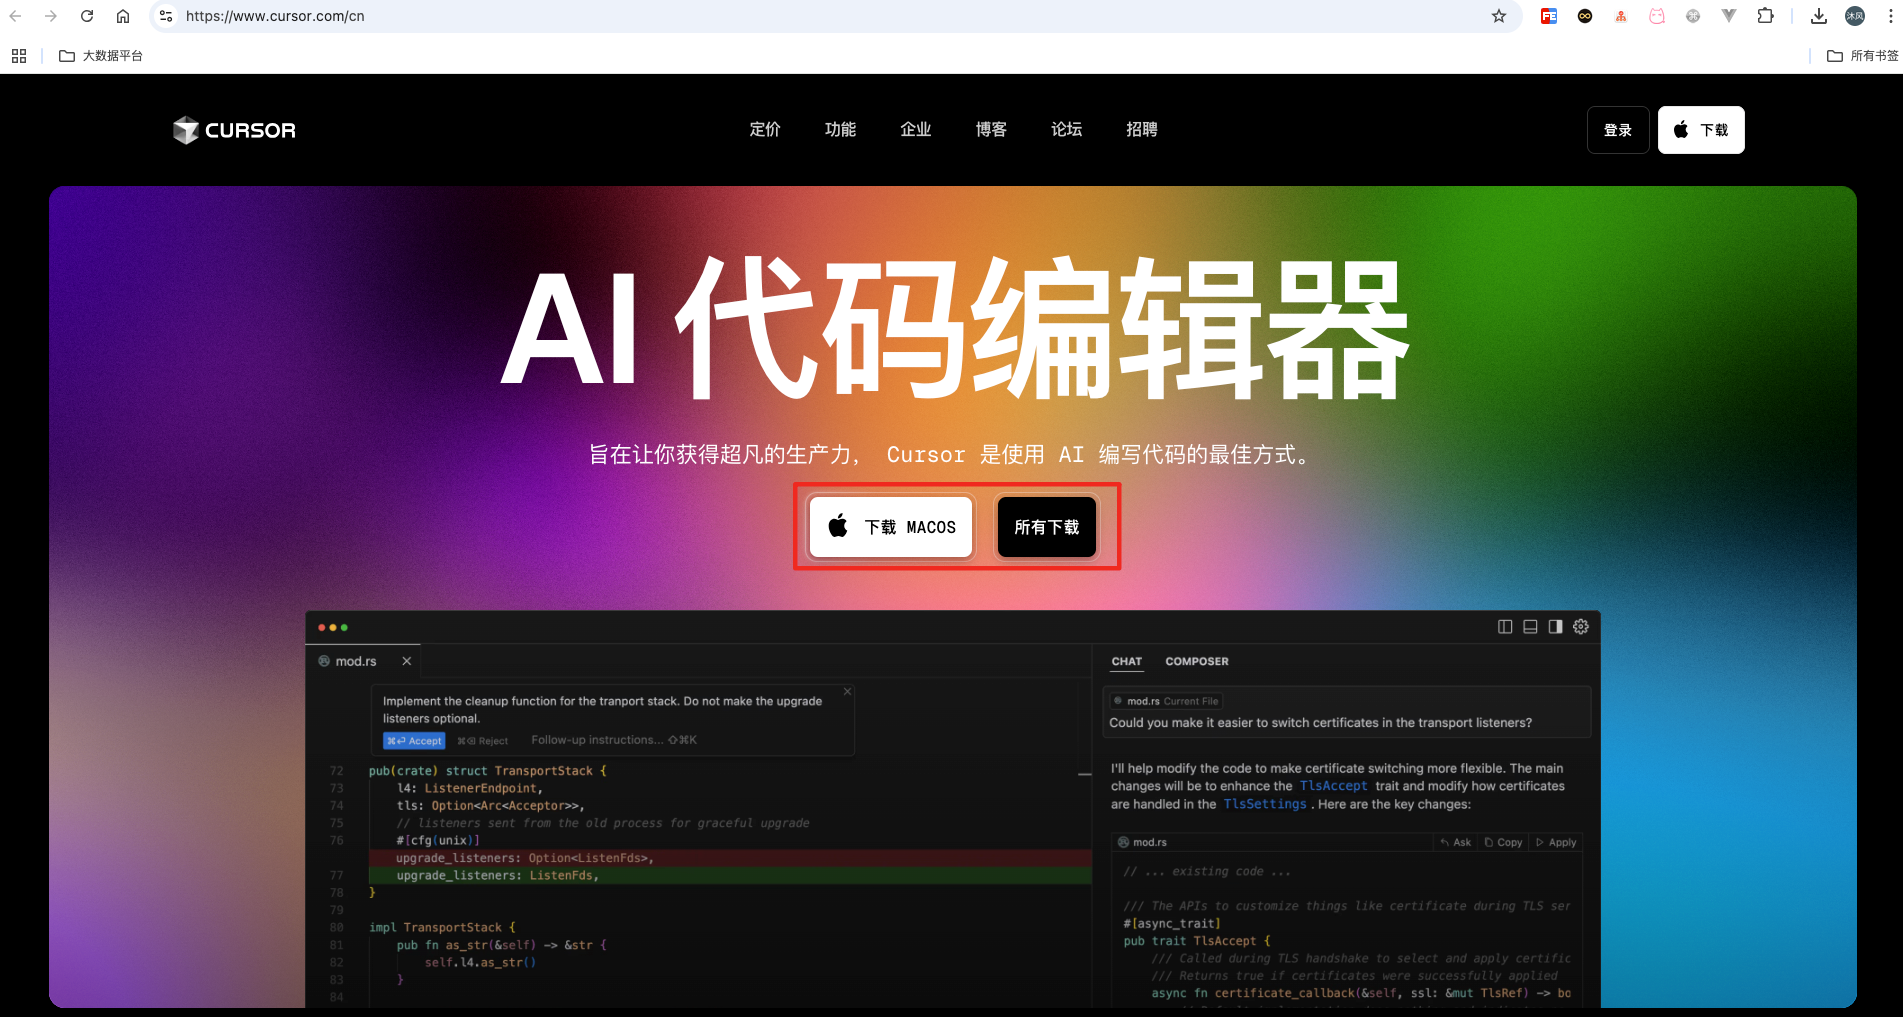This screenshot has width=1903, height=1017.
Task: Open the 功能 page
Action: point(840,130)
